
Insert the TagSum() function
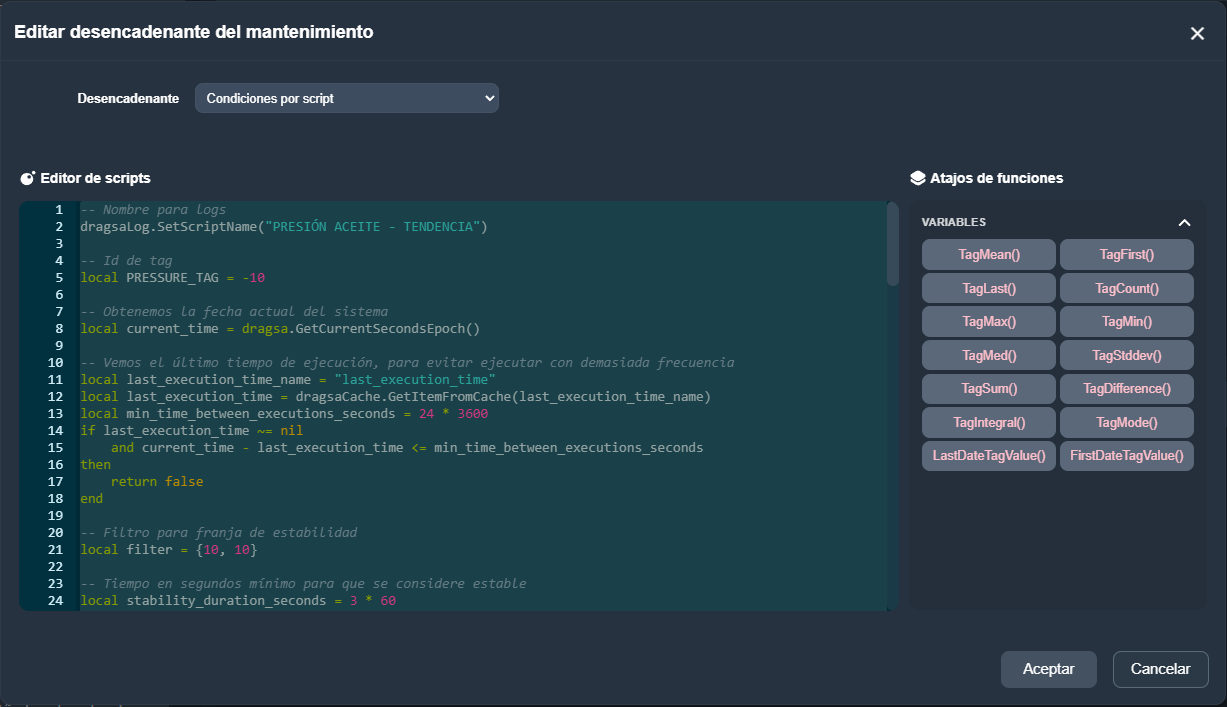(988, 388)
